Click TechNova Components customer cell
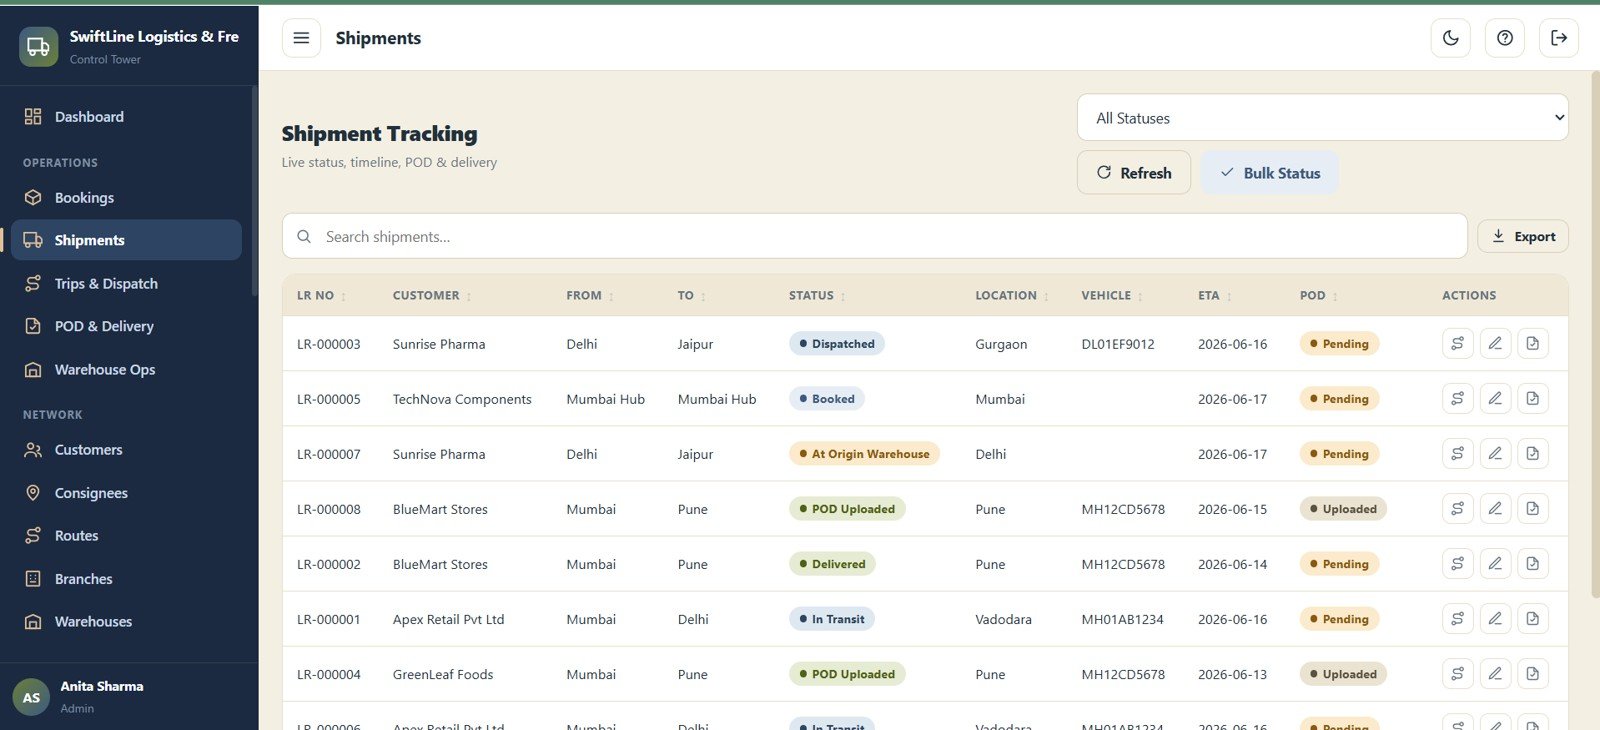The image size is (1600, 730). (462, 399)
